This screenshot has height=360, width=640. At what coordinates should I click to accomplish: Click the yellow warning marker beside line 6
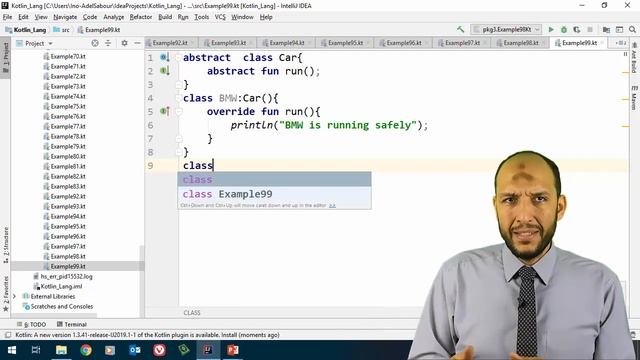click(x=625, y=127)
